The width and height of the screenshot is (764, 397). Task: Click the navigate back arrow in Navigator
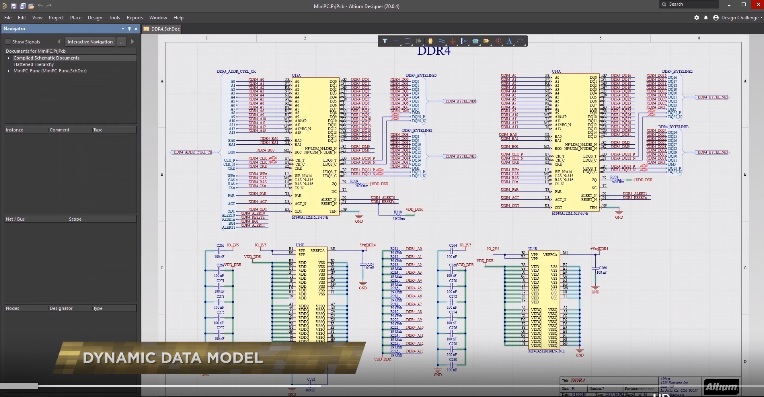(59, 42)
